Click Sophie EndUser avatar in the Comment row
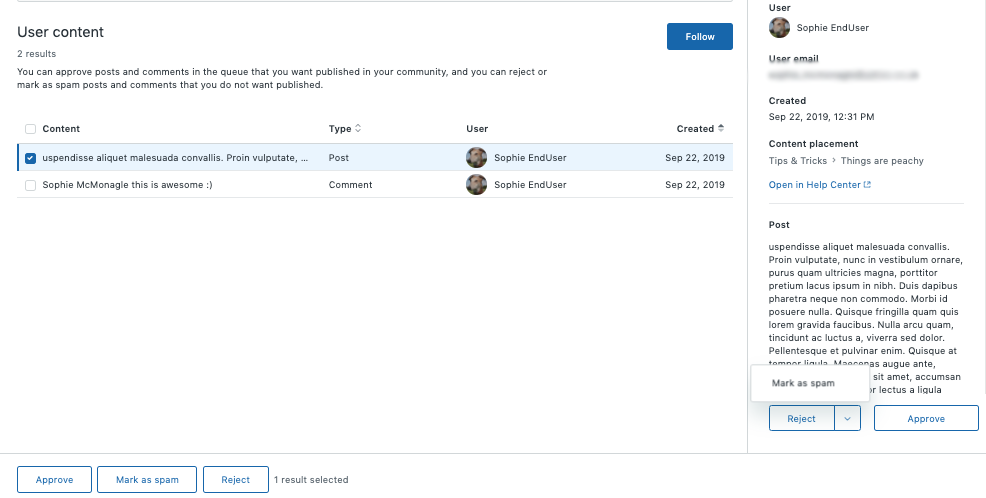 tap(476, 185)
